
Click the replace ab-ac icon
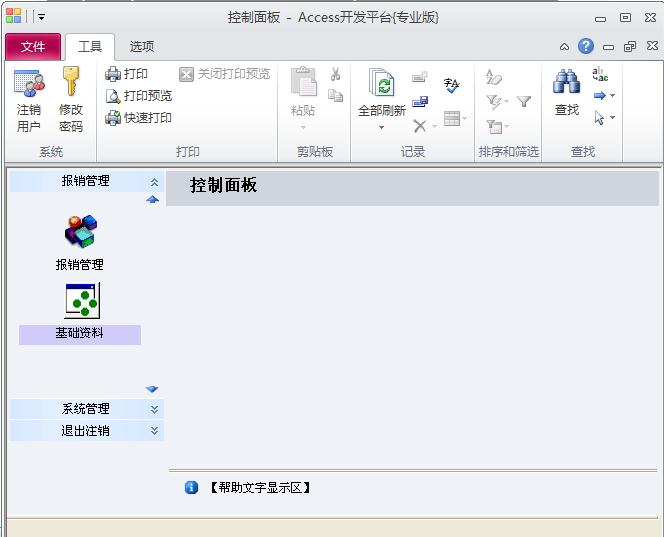click(x=600, y=74)
